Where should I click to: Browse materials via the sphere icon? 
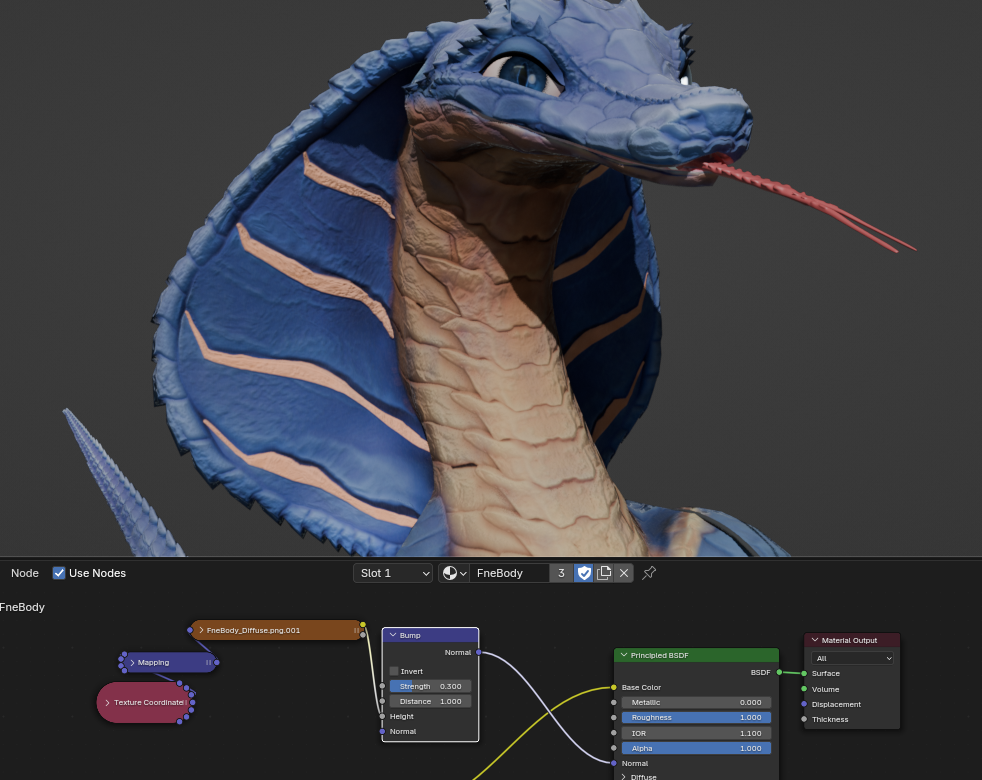coord(454,573)
